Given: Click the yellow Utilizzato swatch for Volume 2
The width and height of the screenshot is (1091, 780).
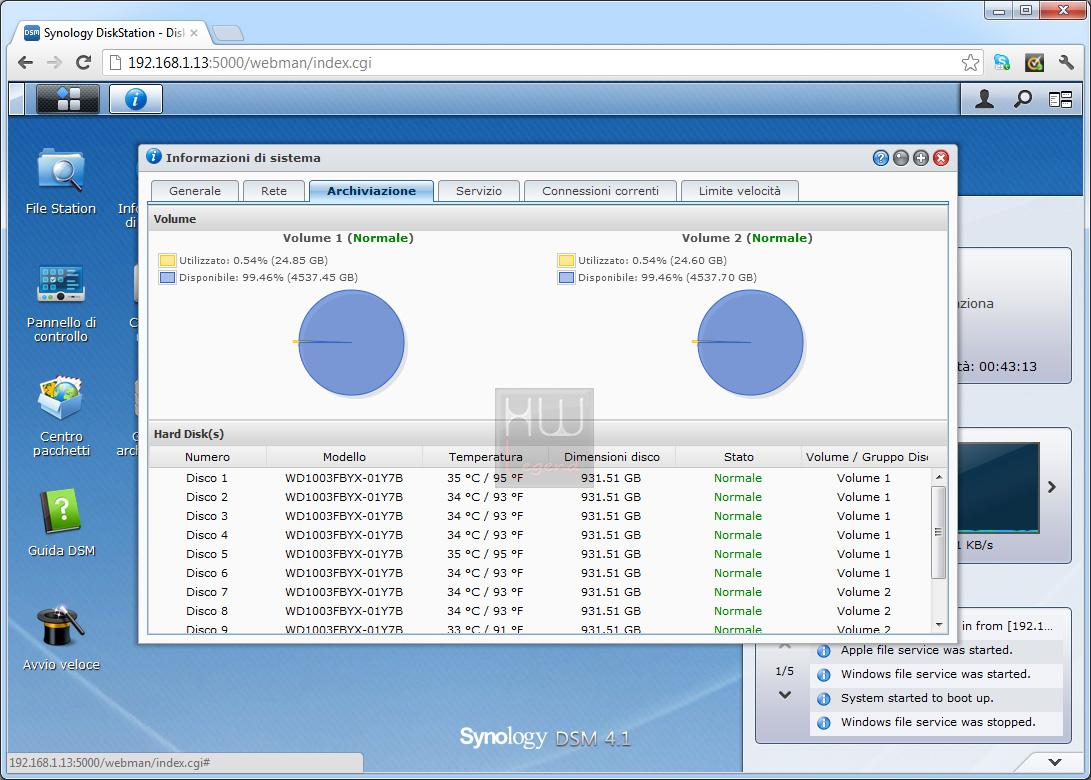Looking at the screenshot, I should 566,260.
